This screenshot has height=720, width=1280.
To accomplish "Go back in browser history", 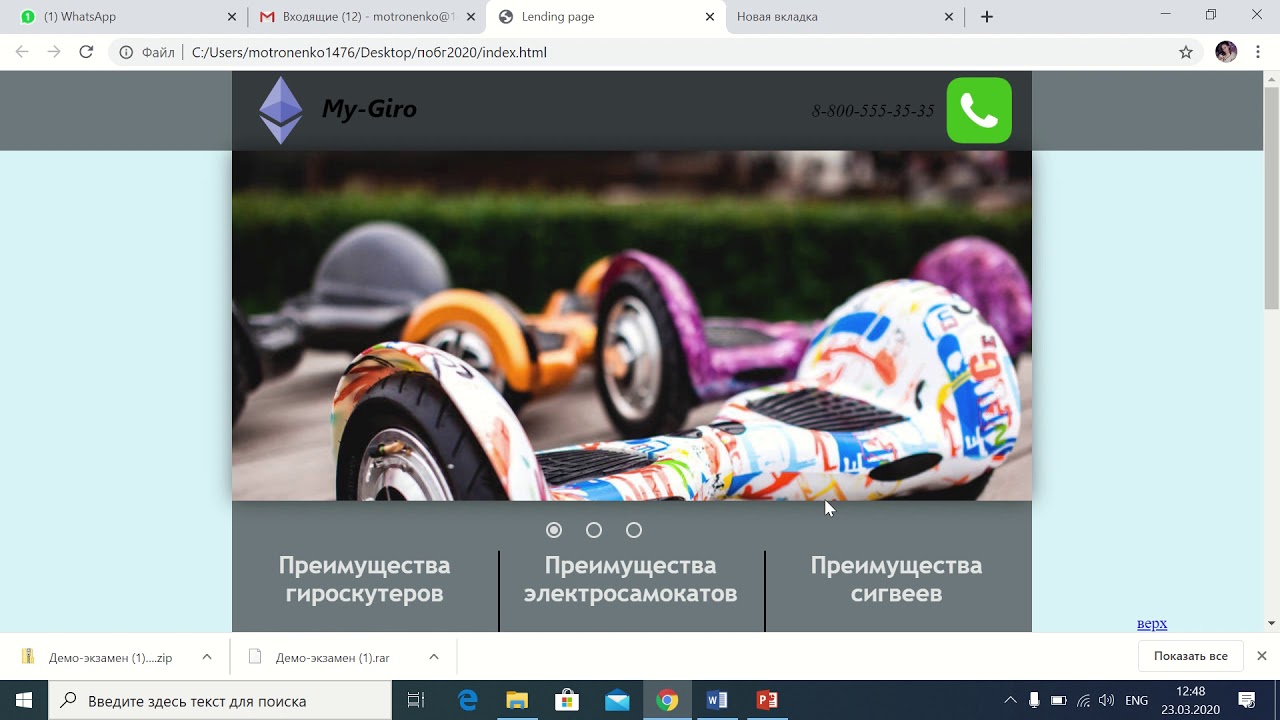I will (22, 52).
